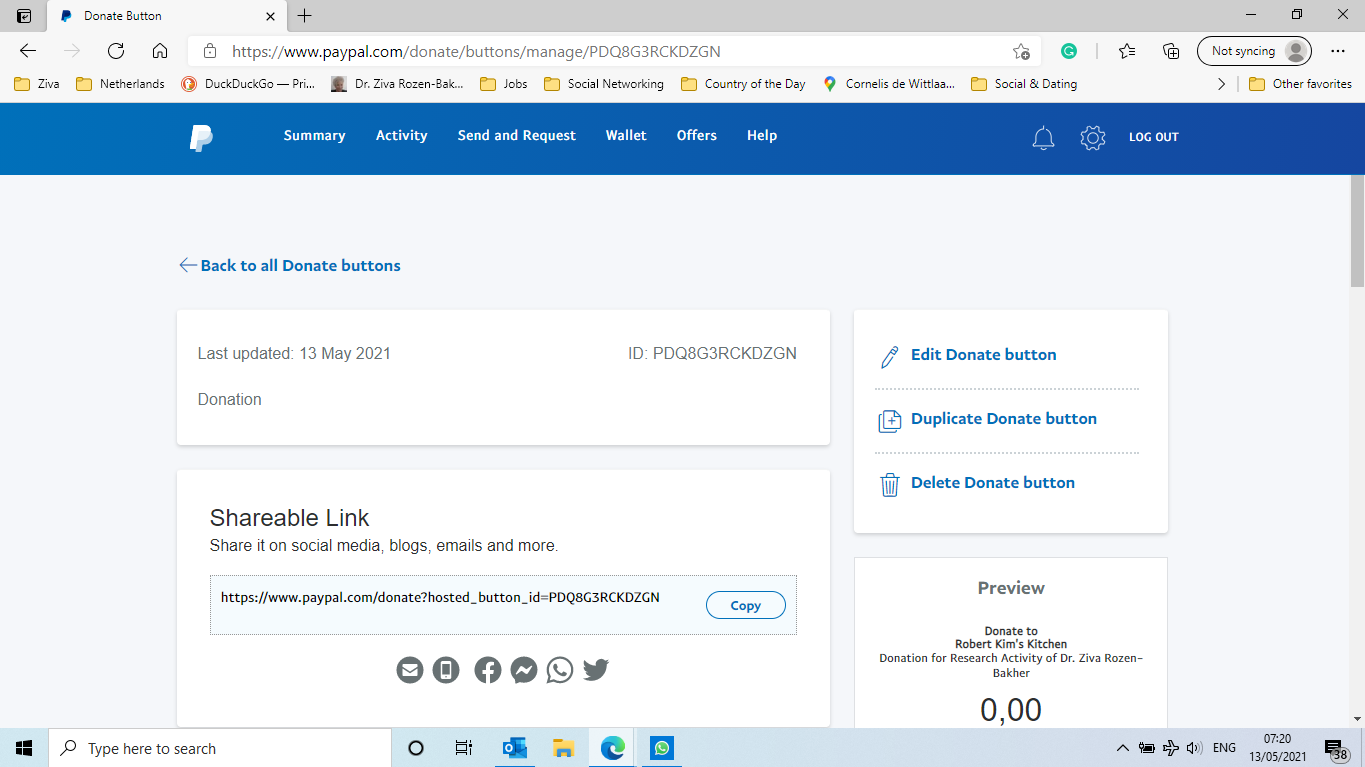Go to the Wallet menu
The height and width of the screenshot is (767, 1365).
[626, 135]
